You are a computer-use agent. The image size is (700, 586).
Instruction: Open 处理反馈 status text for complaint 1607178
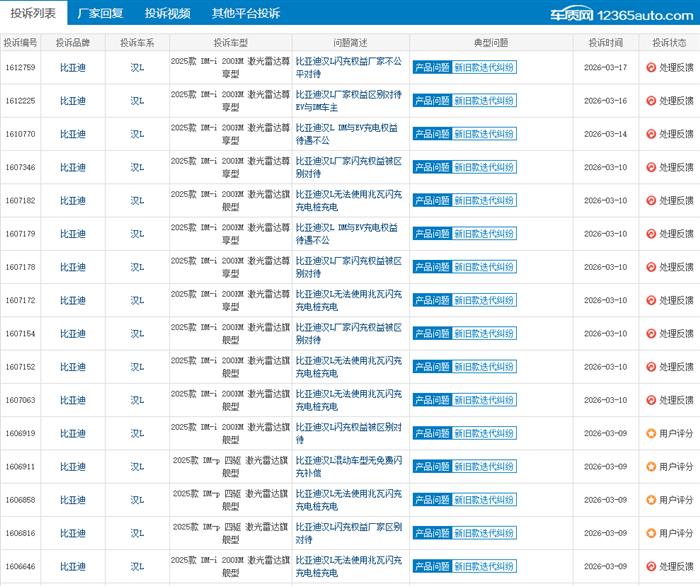[x=676, y=268]
